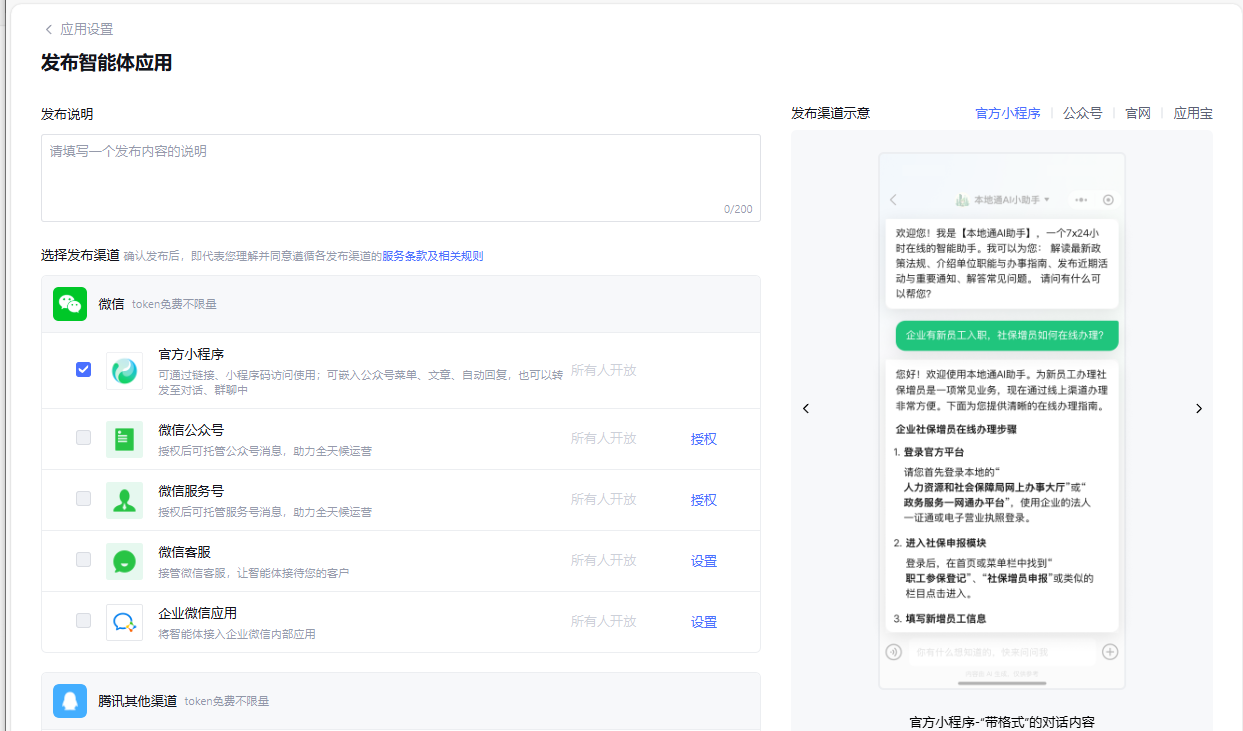The image size is (1243, 731).
Task: Click 设置 for 微信客服
Action: pos(704,561)
